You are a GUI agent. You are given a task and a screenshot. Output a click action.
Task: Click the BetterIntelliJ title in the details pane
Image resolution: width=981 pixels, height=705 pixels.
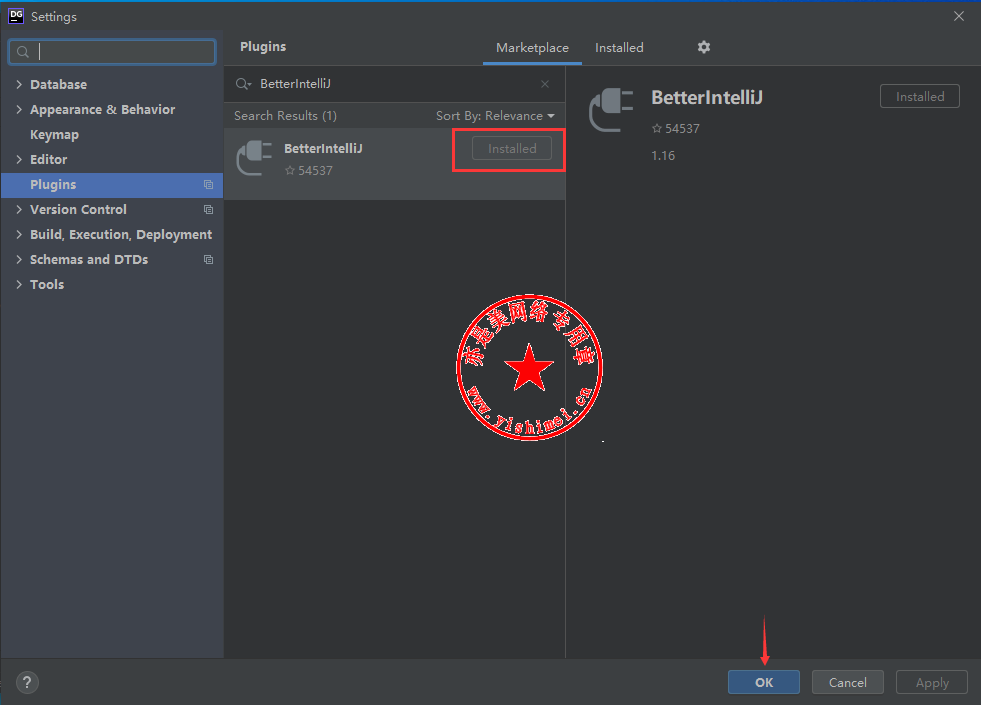(707, 98)
